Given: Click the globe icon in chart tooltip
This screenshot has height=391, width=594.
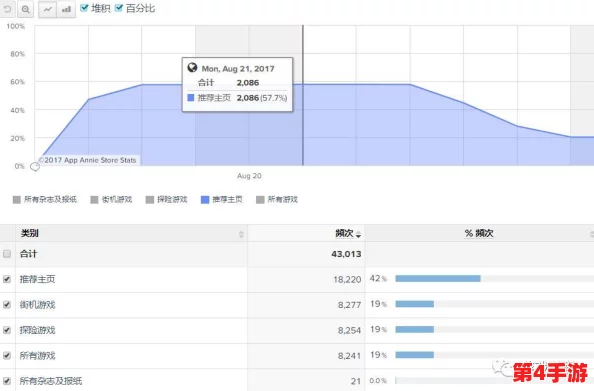Looking at the screenshot, I should [192, 67].
